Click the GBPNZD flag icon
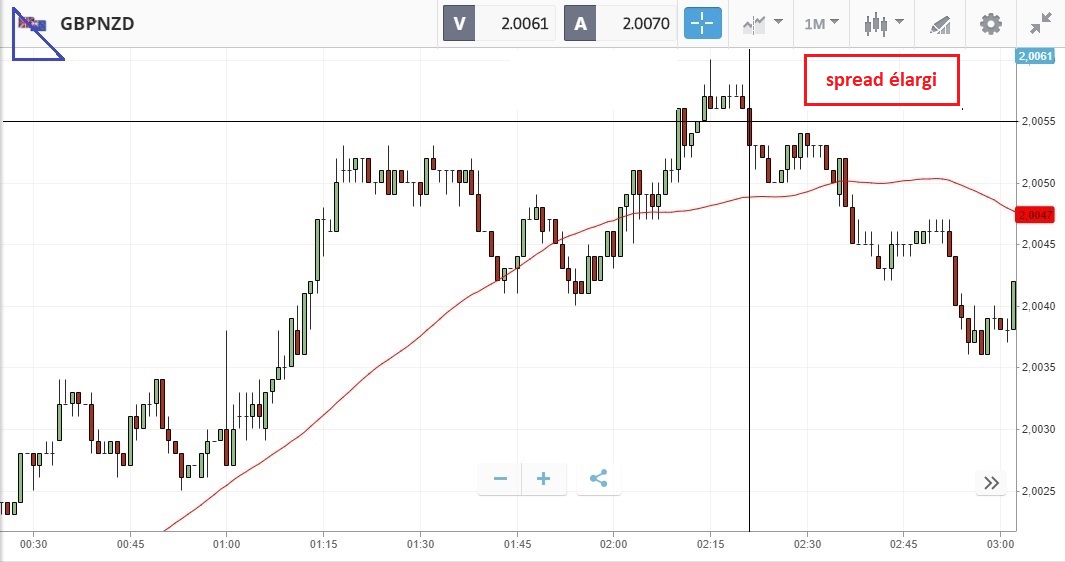1065x562 pixels. (x=32, y=24)
